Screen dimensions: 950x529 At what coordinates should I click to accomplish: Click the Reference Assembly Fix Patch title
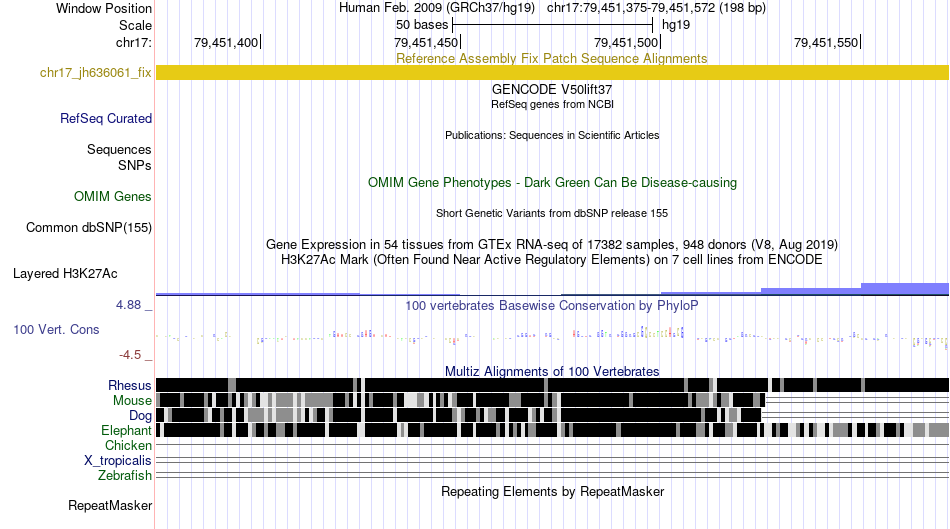551,58
